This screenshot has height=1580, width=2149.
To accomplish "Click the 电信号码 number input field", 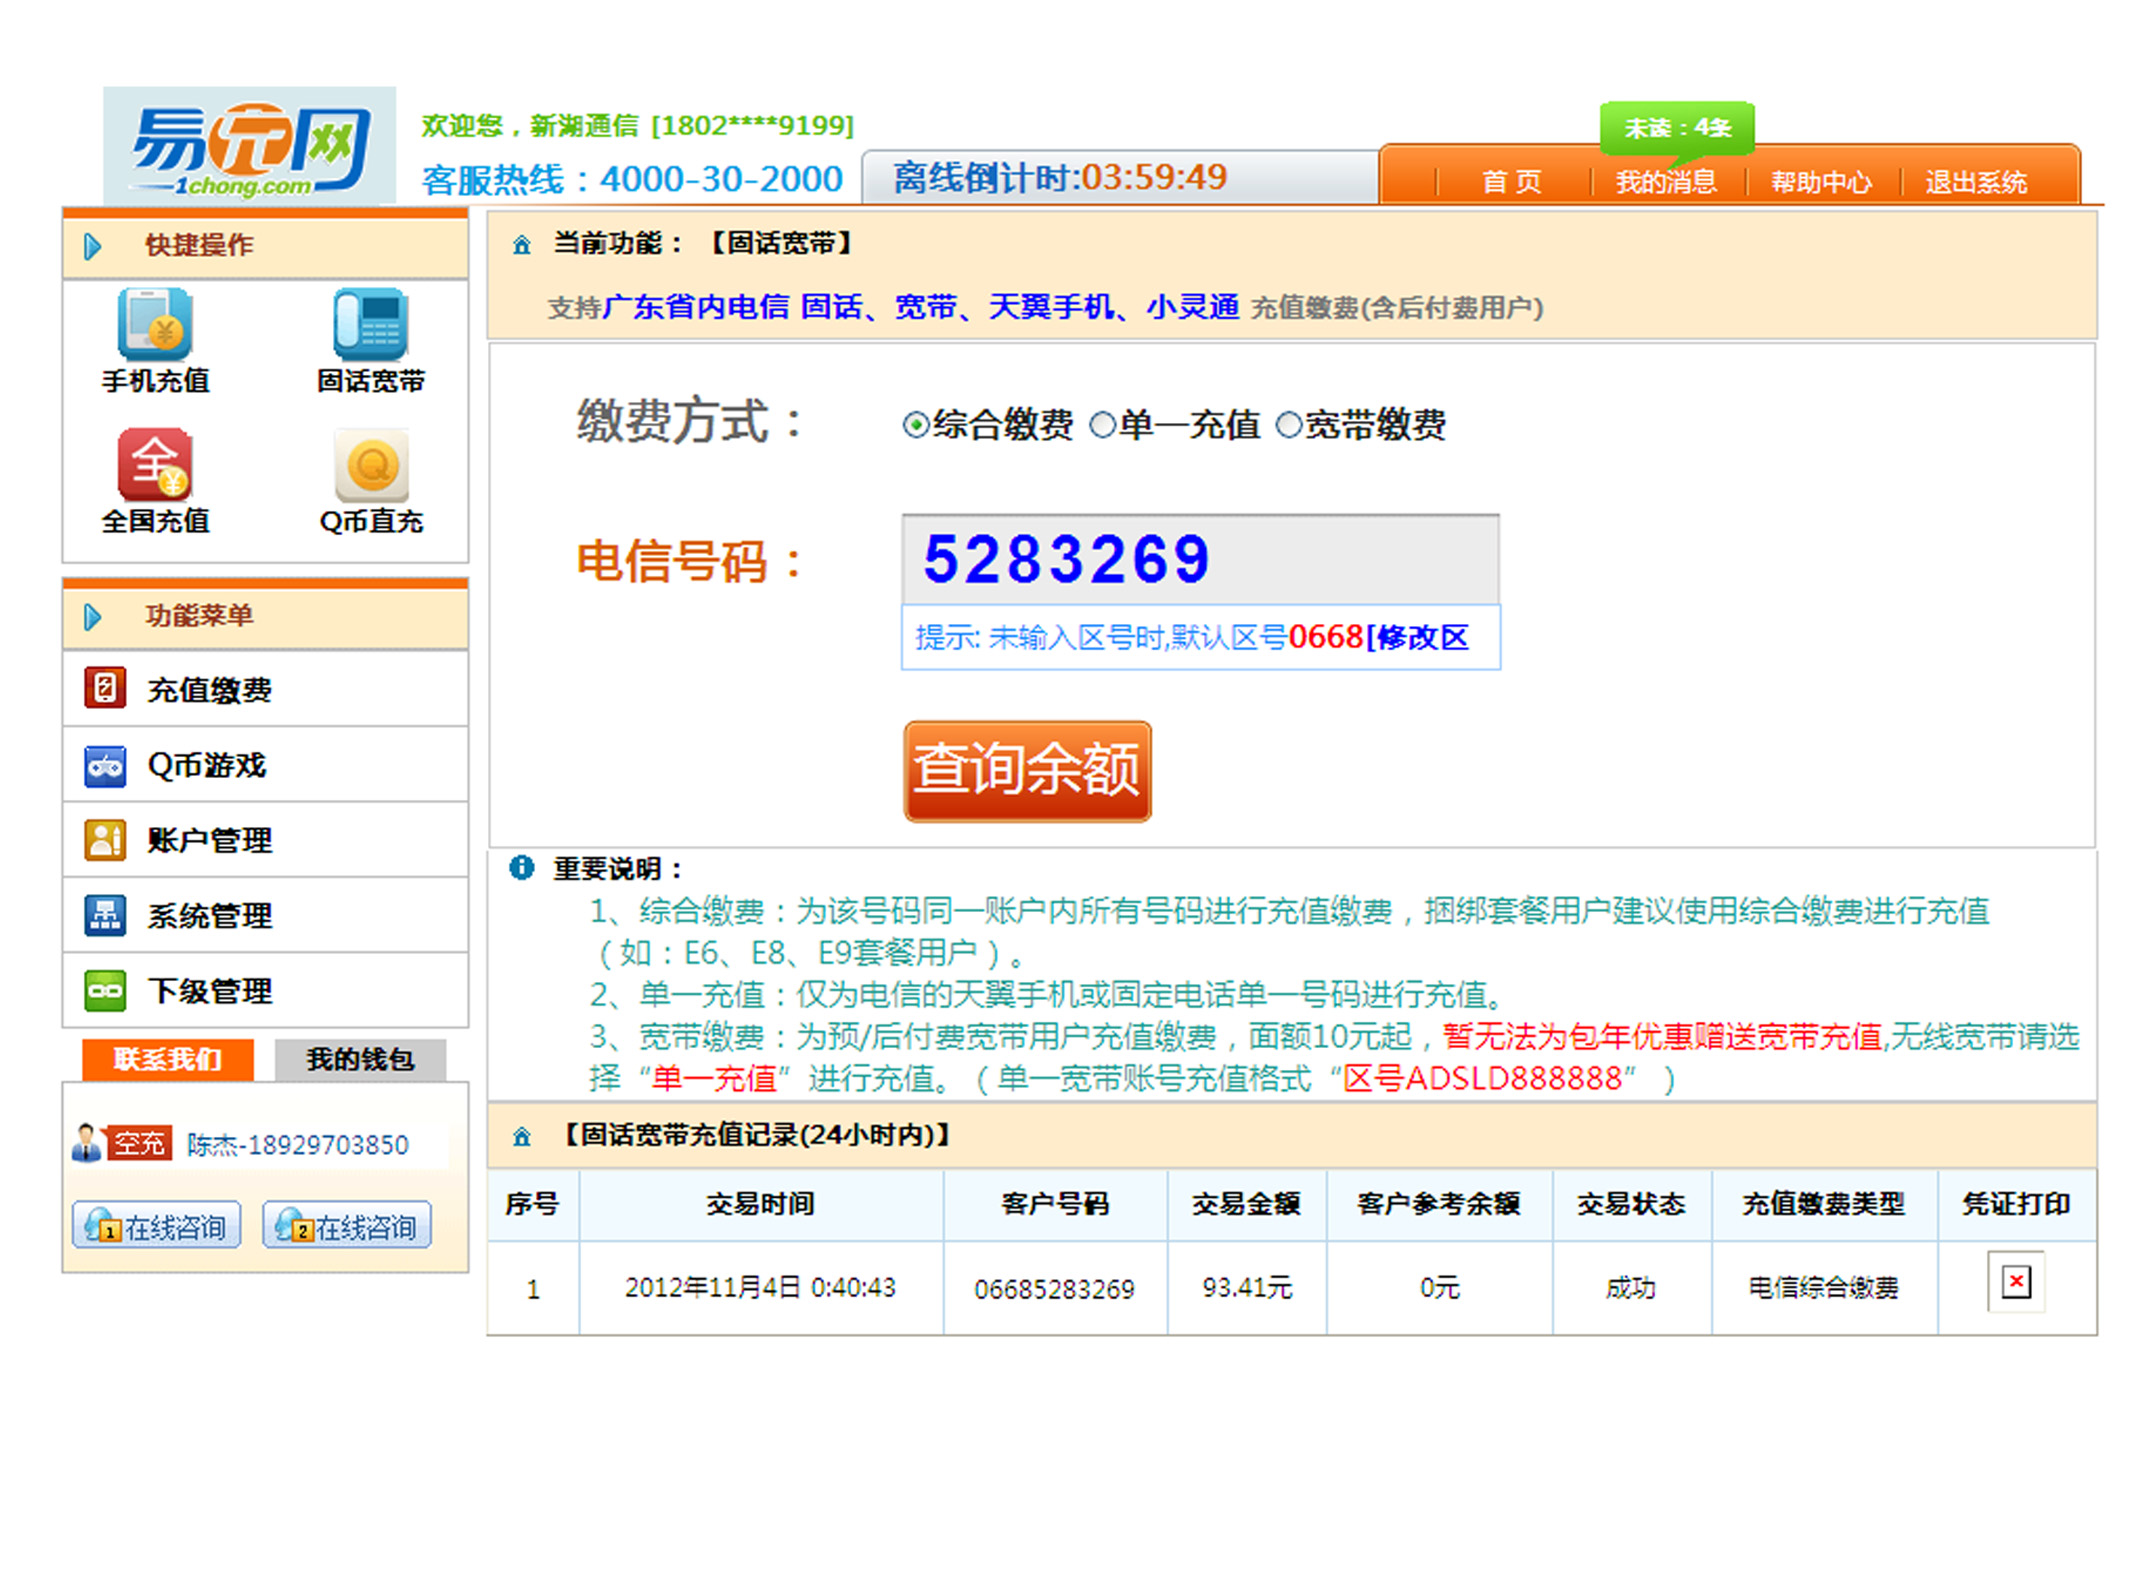I will pyautogui.click(x=1199, y=559).
